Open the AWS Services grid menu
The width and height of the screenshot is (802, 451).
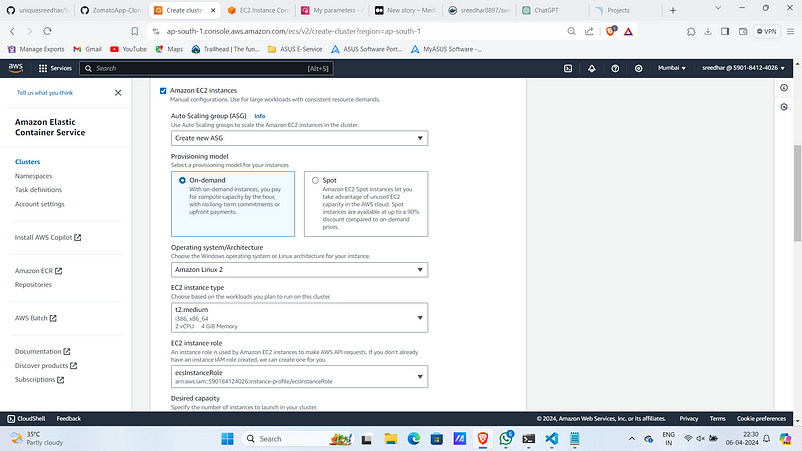tap(55, 68)
